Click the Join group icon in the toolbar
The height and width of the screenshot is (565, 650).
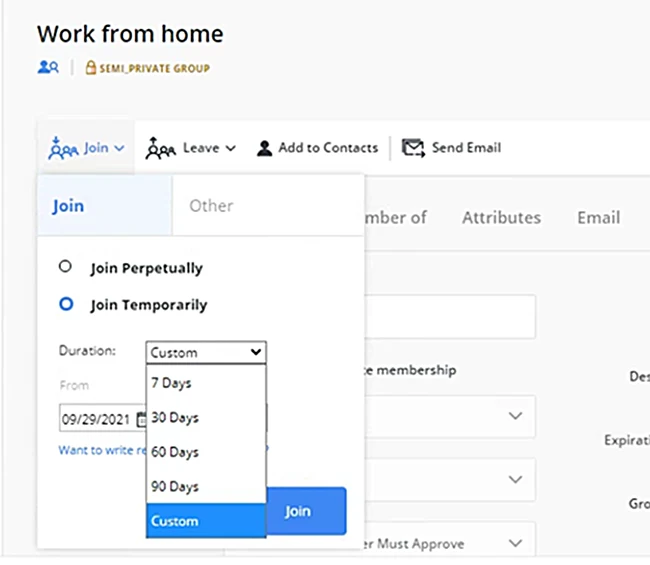click(x=63, y=148)
